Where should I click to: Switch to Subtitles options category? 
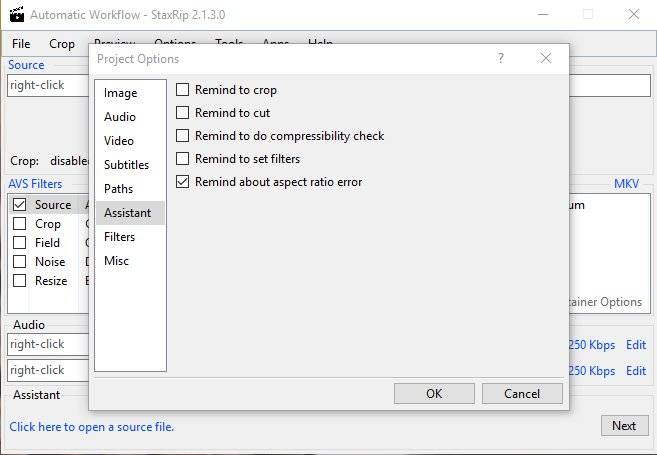tap(126, 165)
